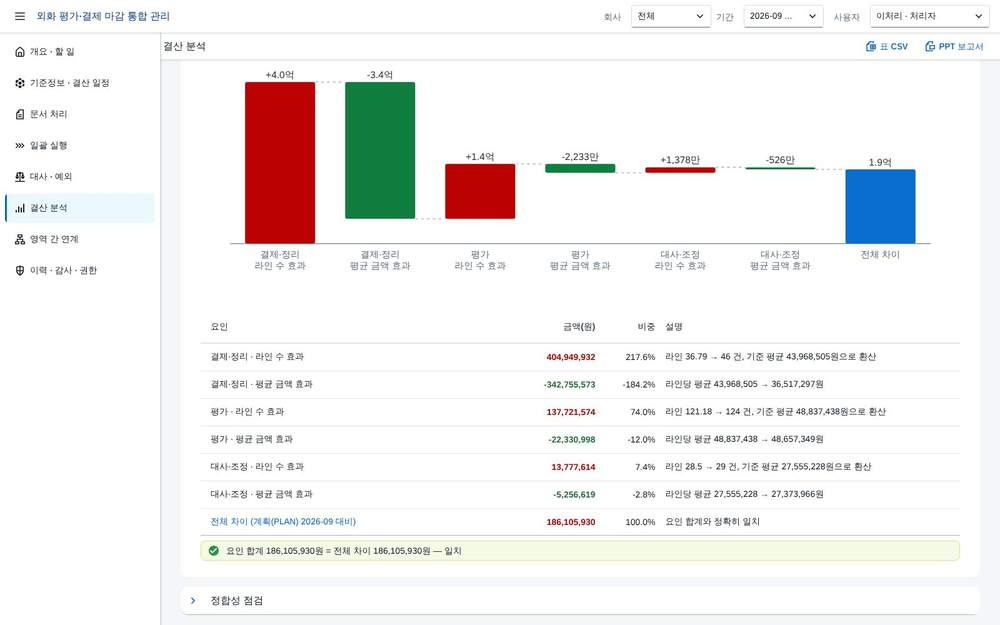Click the green -2,233만 평가 평균 금액 bar

click(x=580, y=168)
